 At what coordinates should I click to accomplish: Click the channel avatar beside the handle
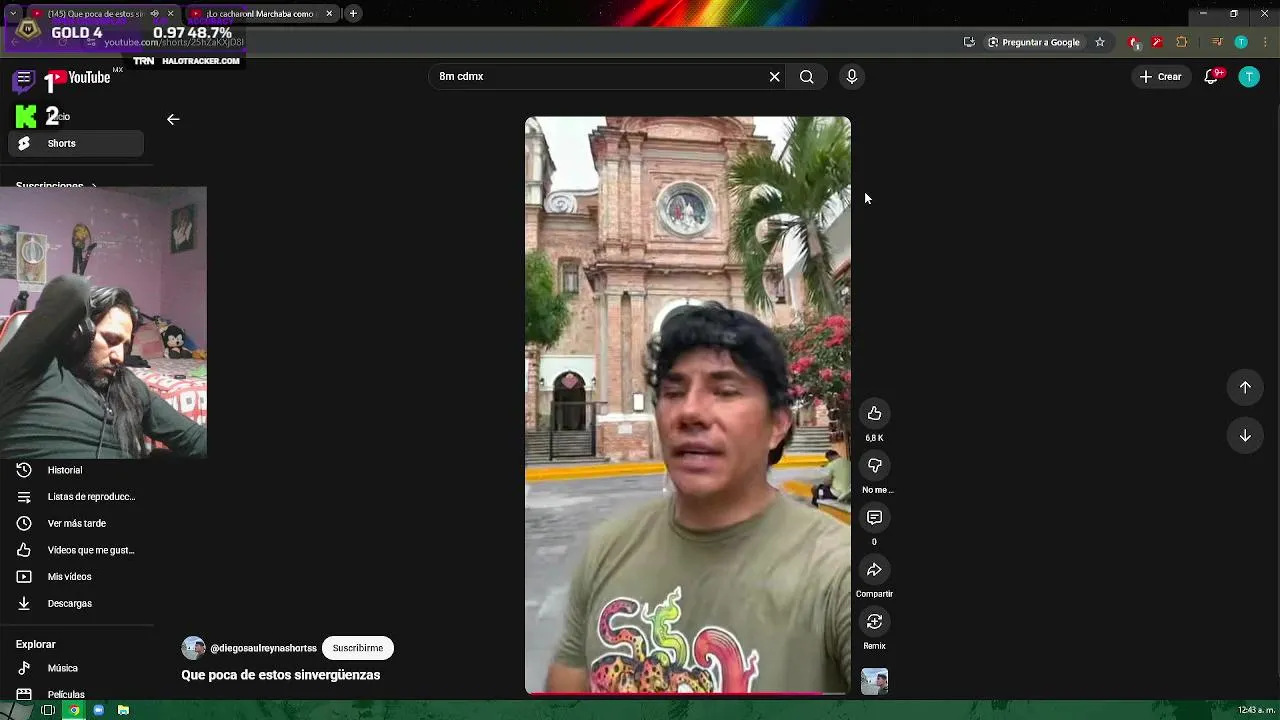pos(193,648)
